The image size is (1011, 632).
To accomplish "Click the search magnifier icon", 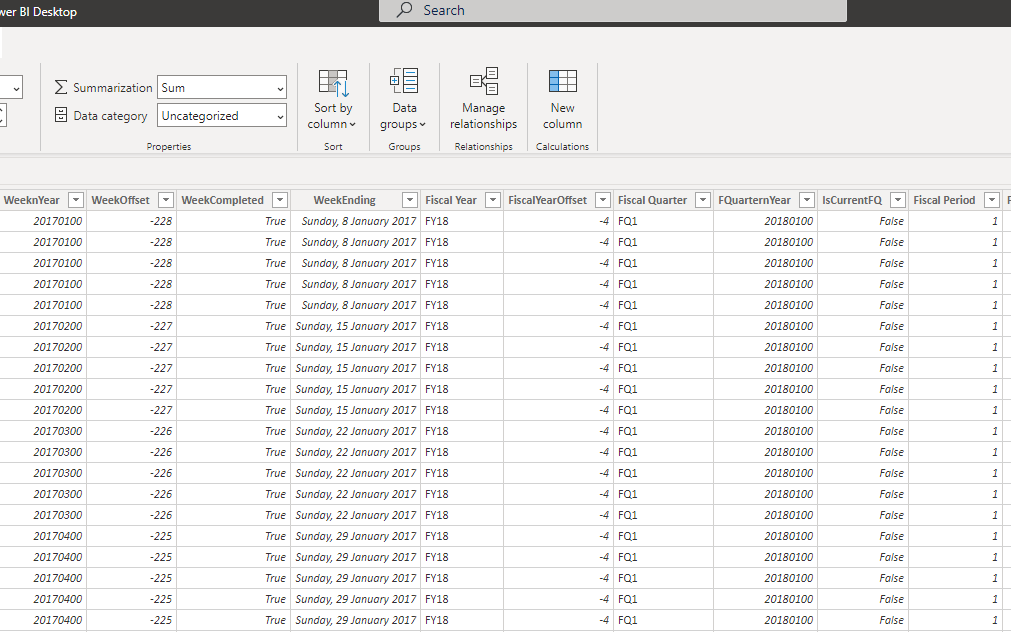I will 404,10.
